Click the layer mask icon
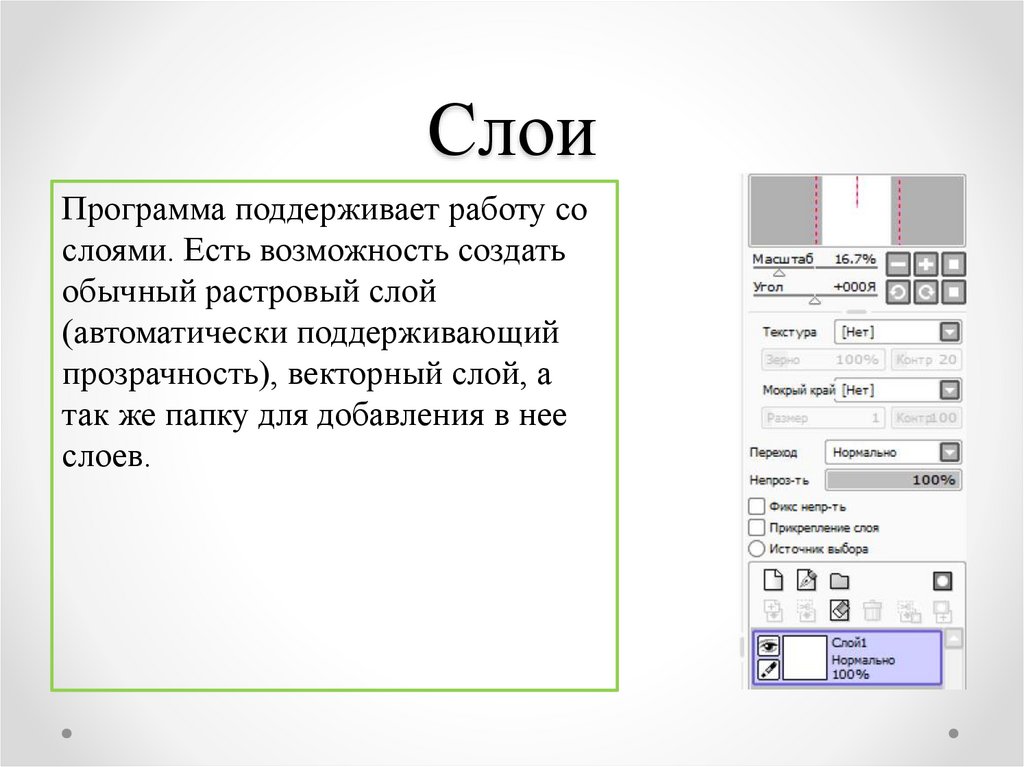 942,581
